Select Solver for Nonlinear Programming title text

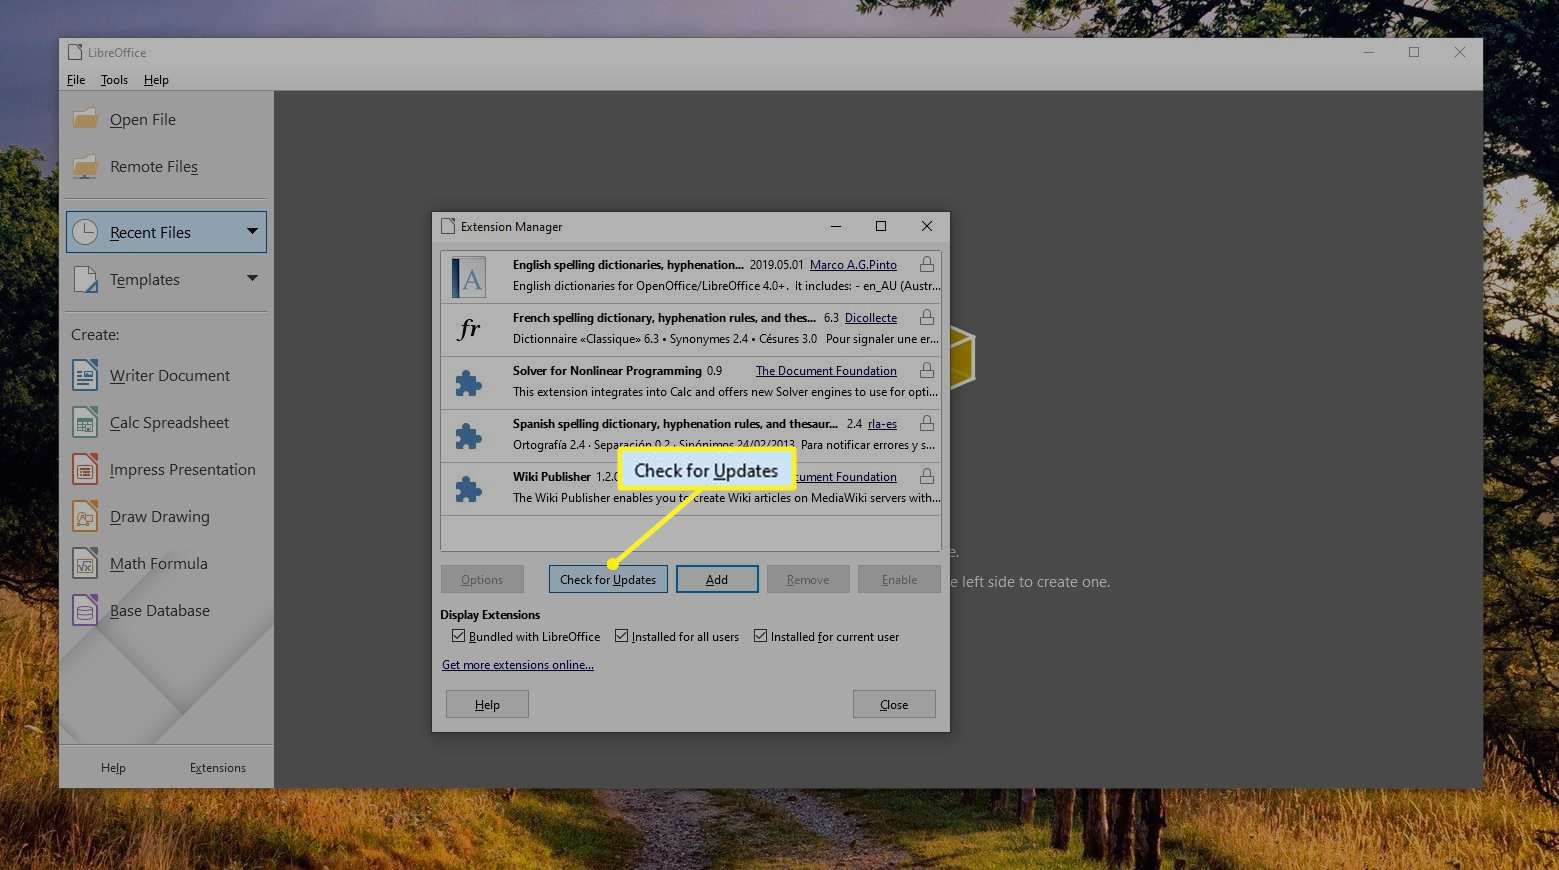[607, 371]
